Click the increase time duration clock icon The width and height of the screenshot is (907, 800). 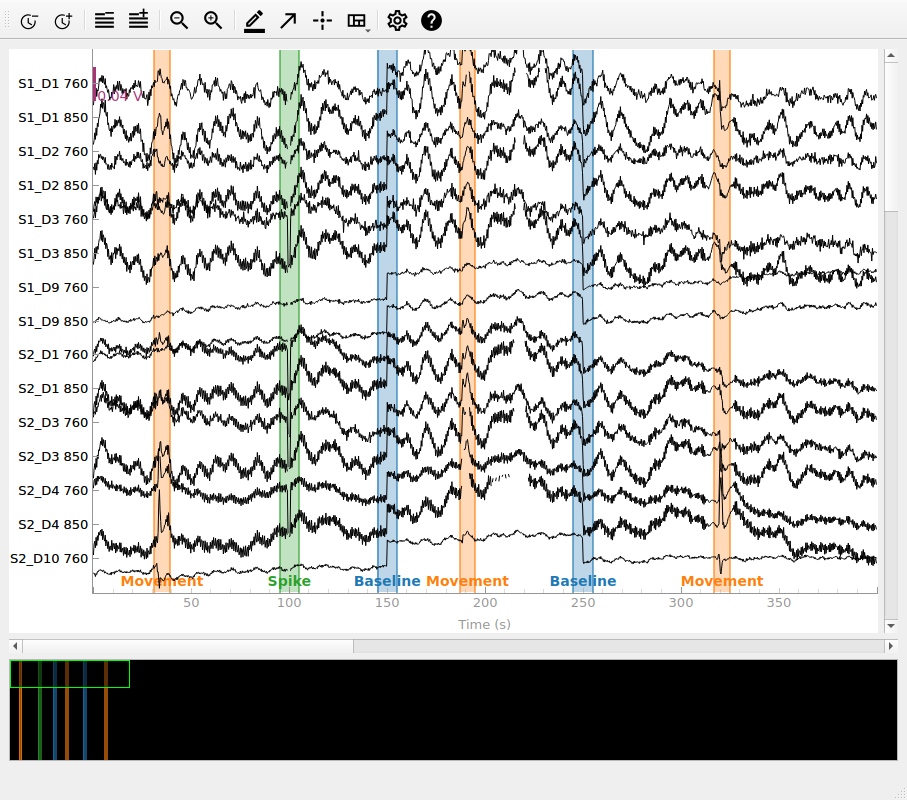tap(63, 20)
